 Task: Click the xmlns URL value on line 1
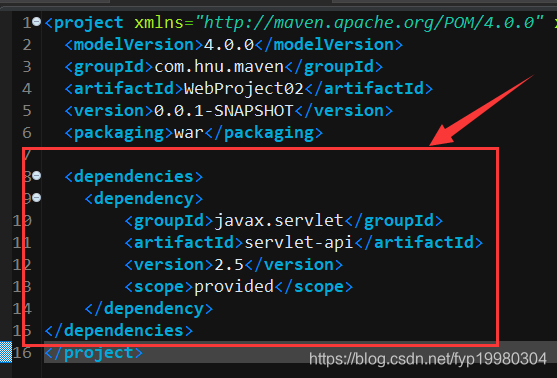370,23
